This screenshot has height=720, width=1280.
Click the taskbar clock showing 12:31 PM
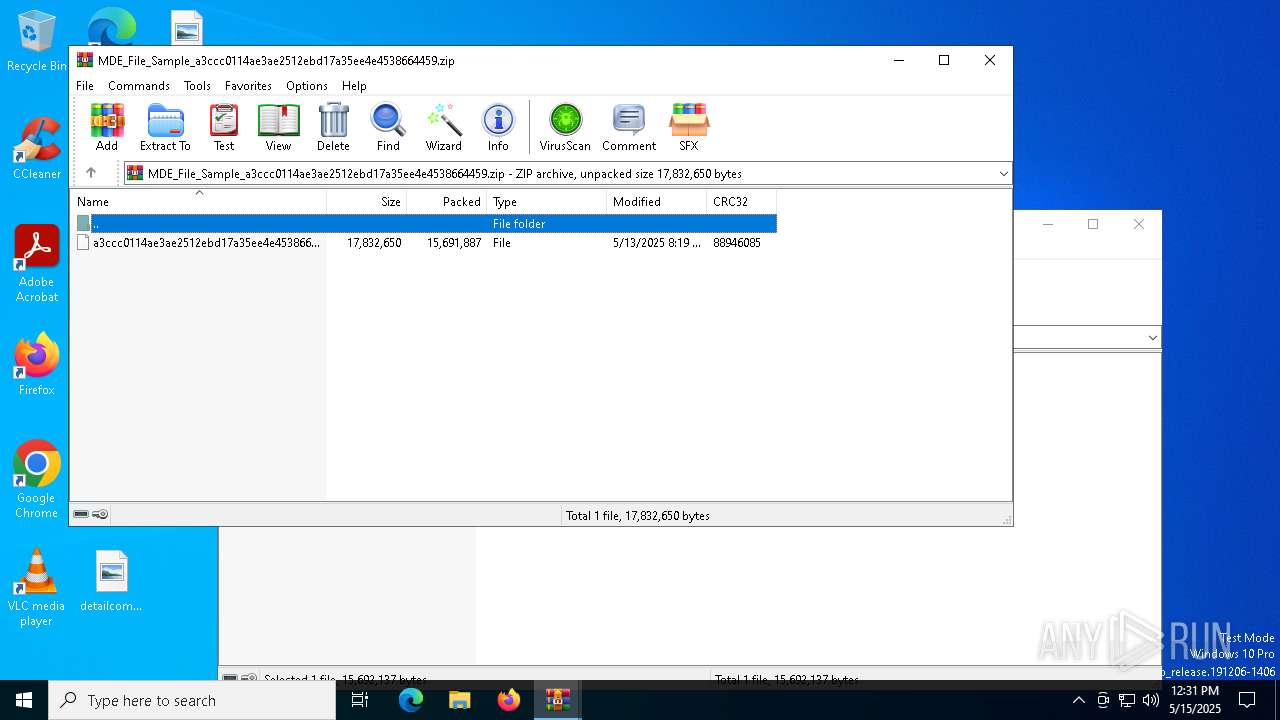point(1195,700)
